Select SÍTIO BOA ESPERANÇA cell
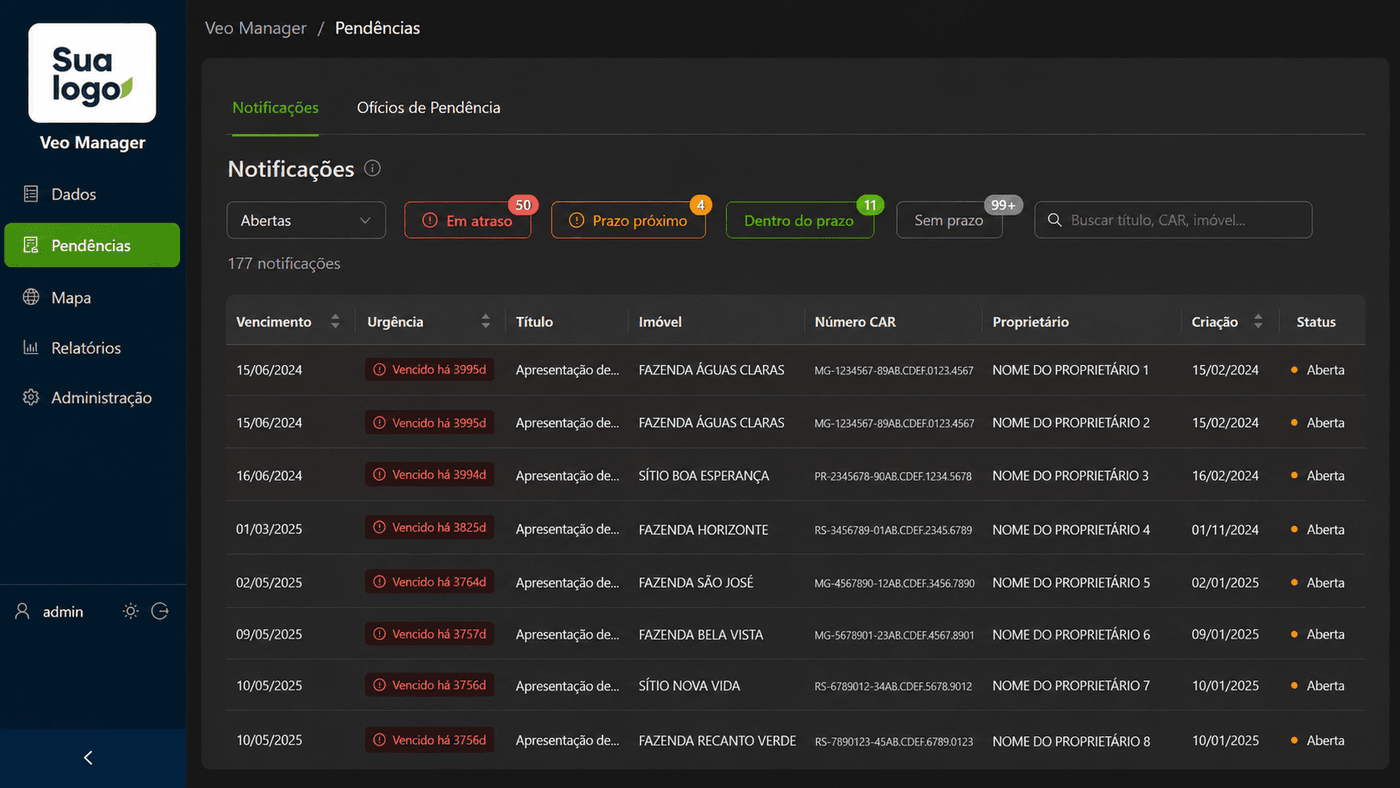The width and height of the screenshot is (1400, 788). point(704,476)
